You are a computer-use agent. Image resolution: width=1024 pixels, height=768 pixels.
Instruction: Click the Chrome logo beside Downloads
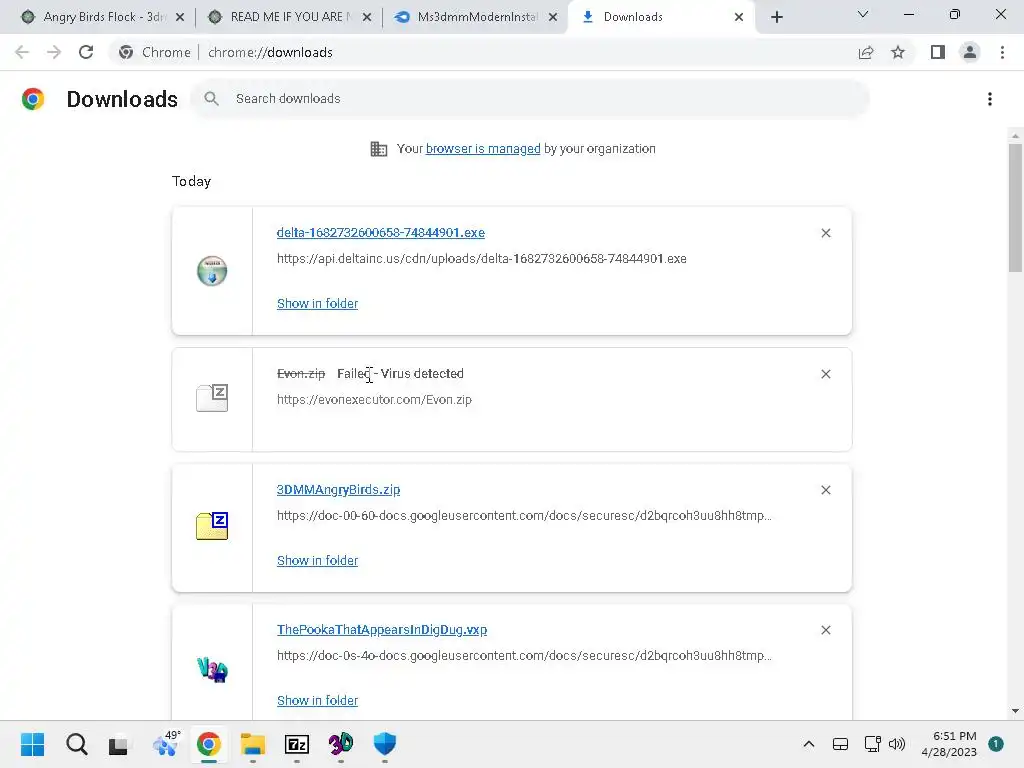click(33, 99)
